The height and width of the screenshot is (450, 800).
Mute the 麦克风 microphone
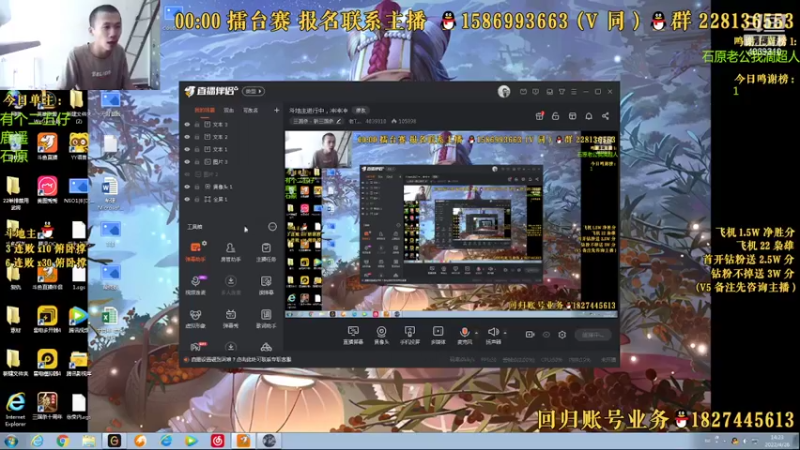pyautogui.click(x=464, y=335)
